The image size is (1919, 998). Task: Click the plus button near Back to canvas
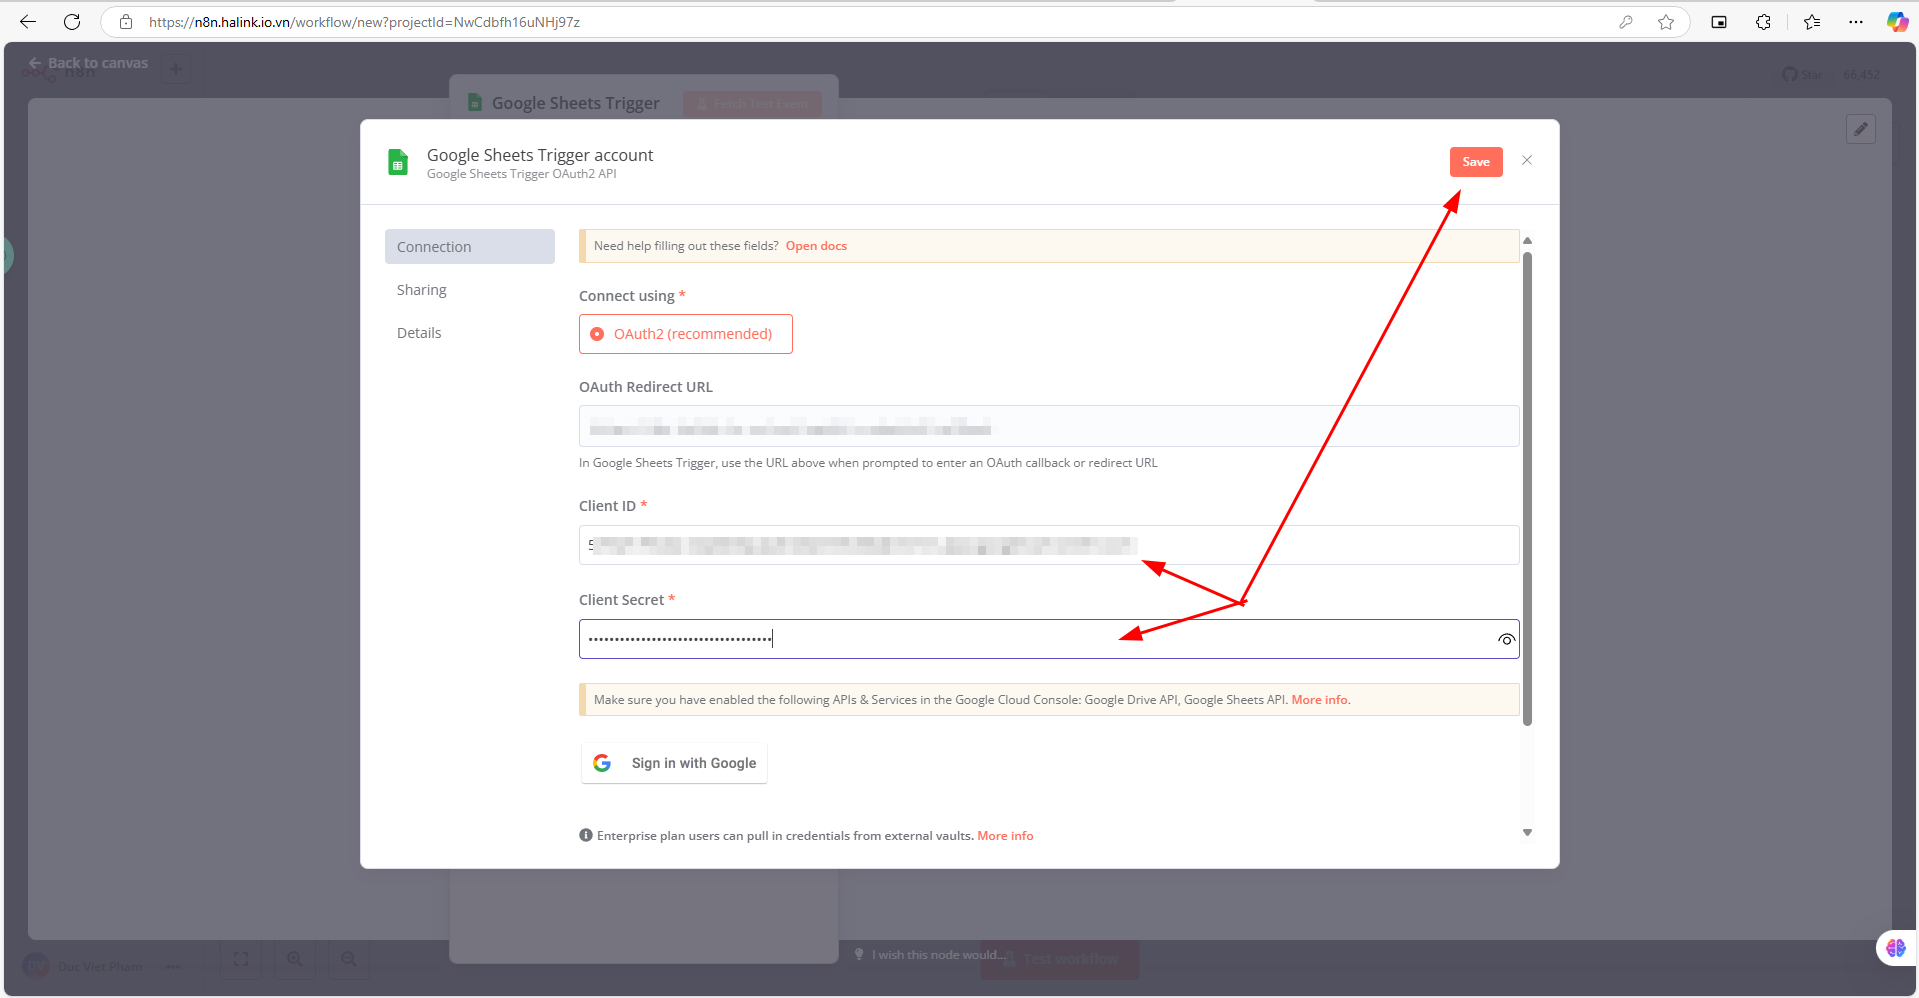(176, 69)
